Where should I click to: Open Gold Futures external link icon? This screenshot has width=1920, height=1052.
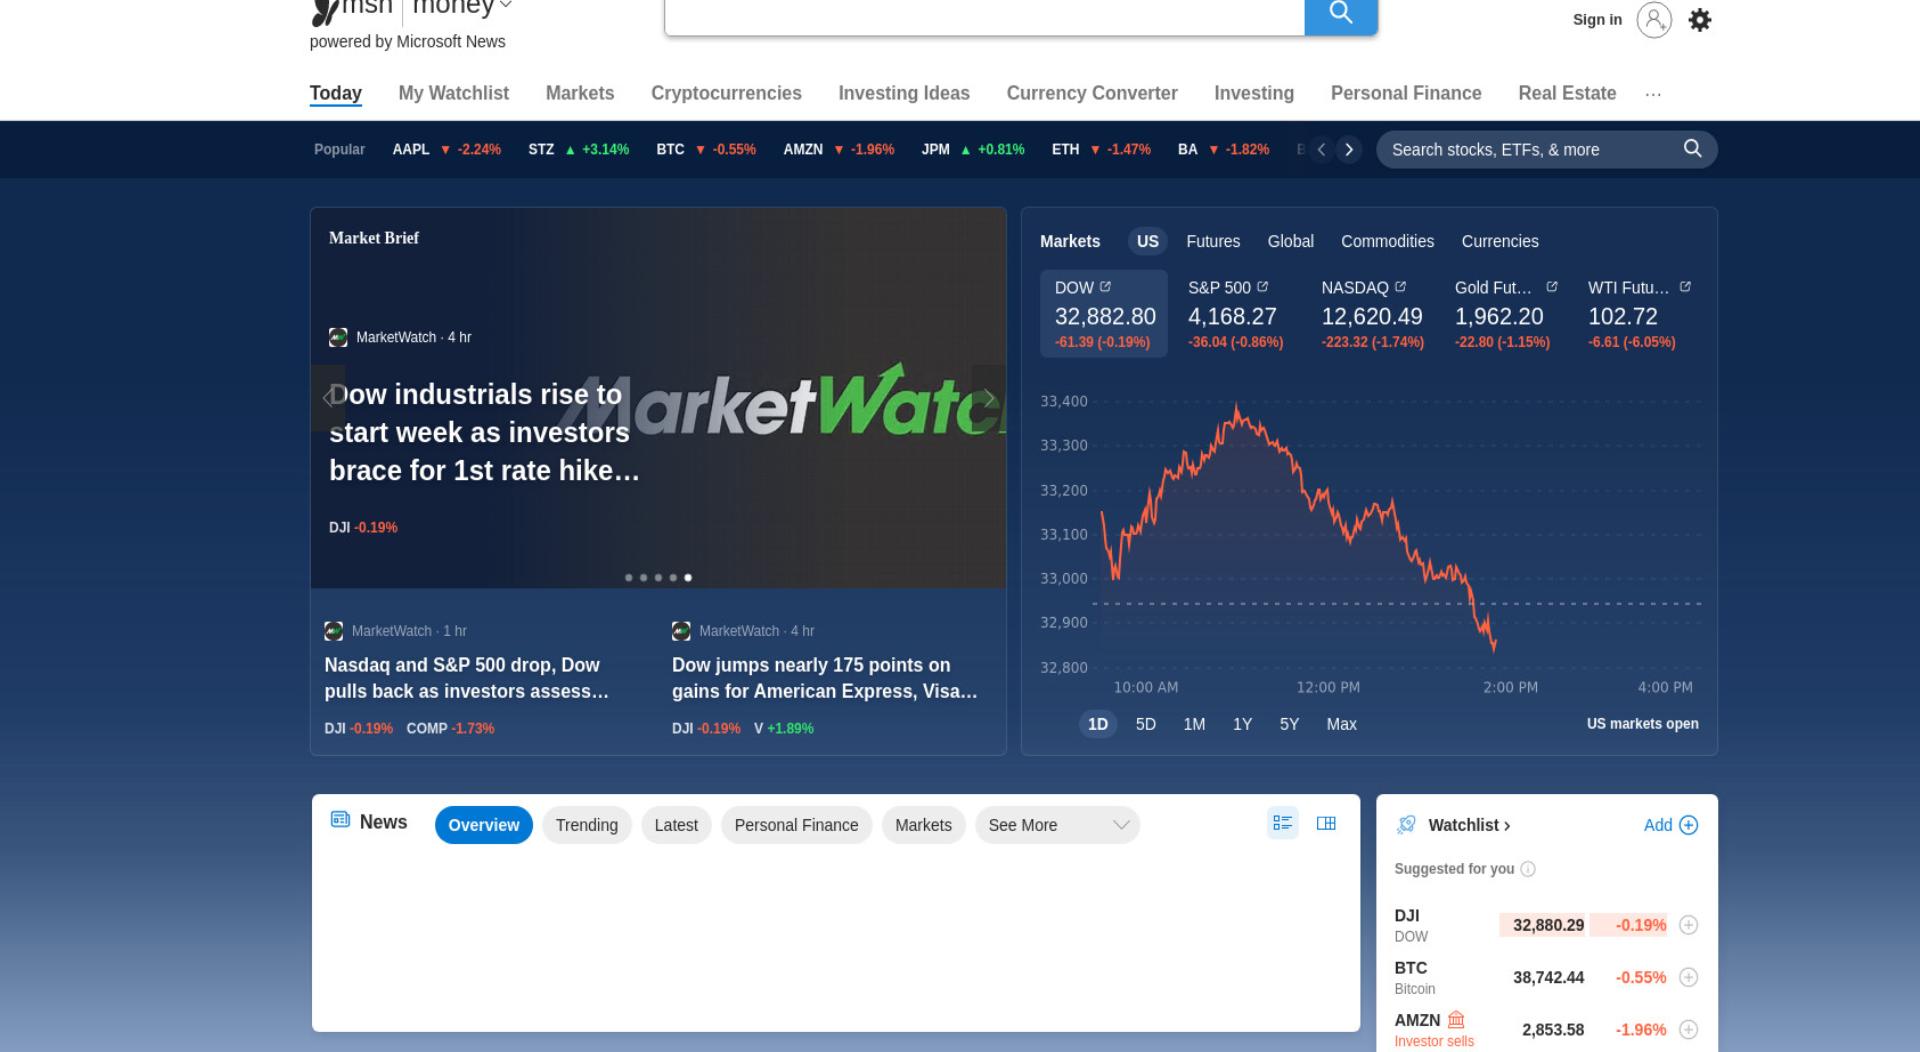coord(1552,287)
